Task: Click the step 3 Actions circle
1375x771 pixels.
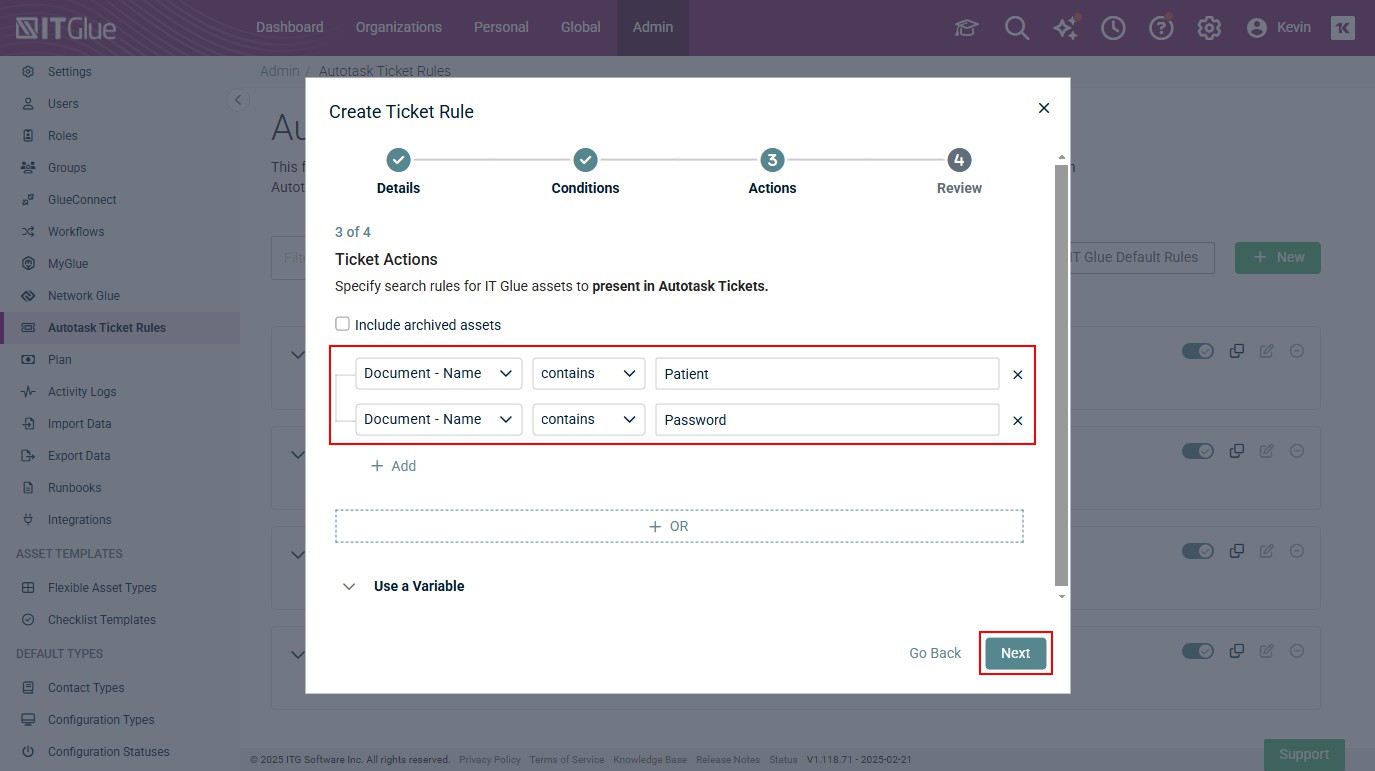Action: point(772,160)
